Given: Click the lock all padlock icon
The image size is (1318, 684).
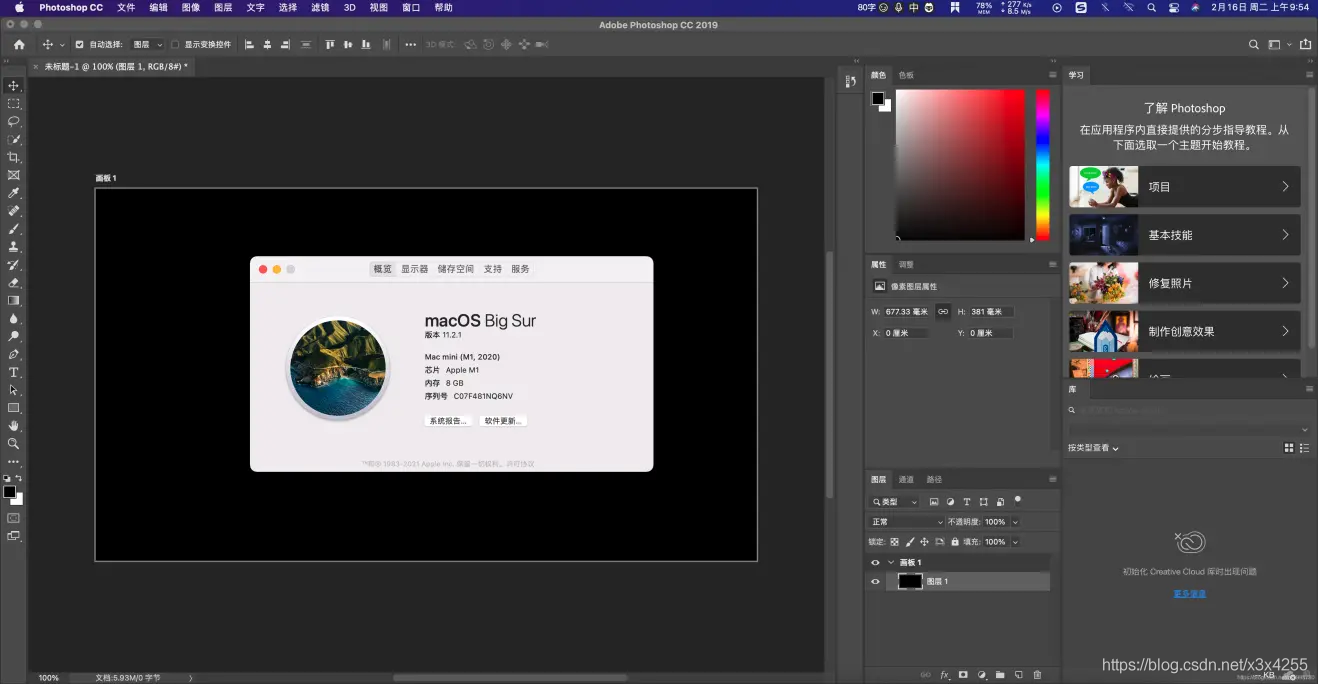Looking at the screenshot, I should [x=954, y=542].
